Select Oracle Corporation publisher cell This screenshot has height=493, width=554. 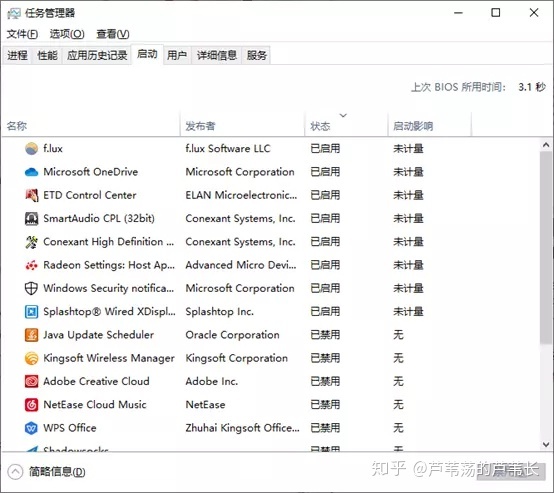(232, 335)
